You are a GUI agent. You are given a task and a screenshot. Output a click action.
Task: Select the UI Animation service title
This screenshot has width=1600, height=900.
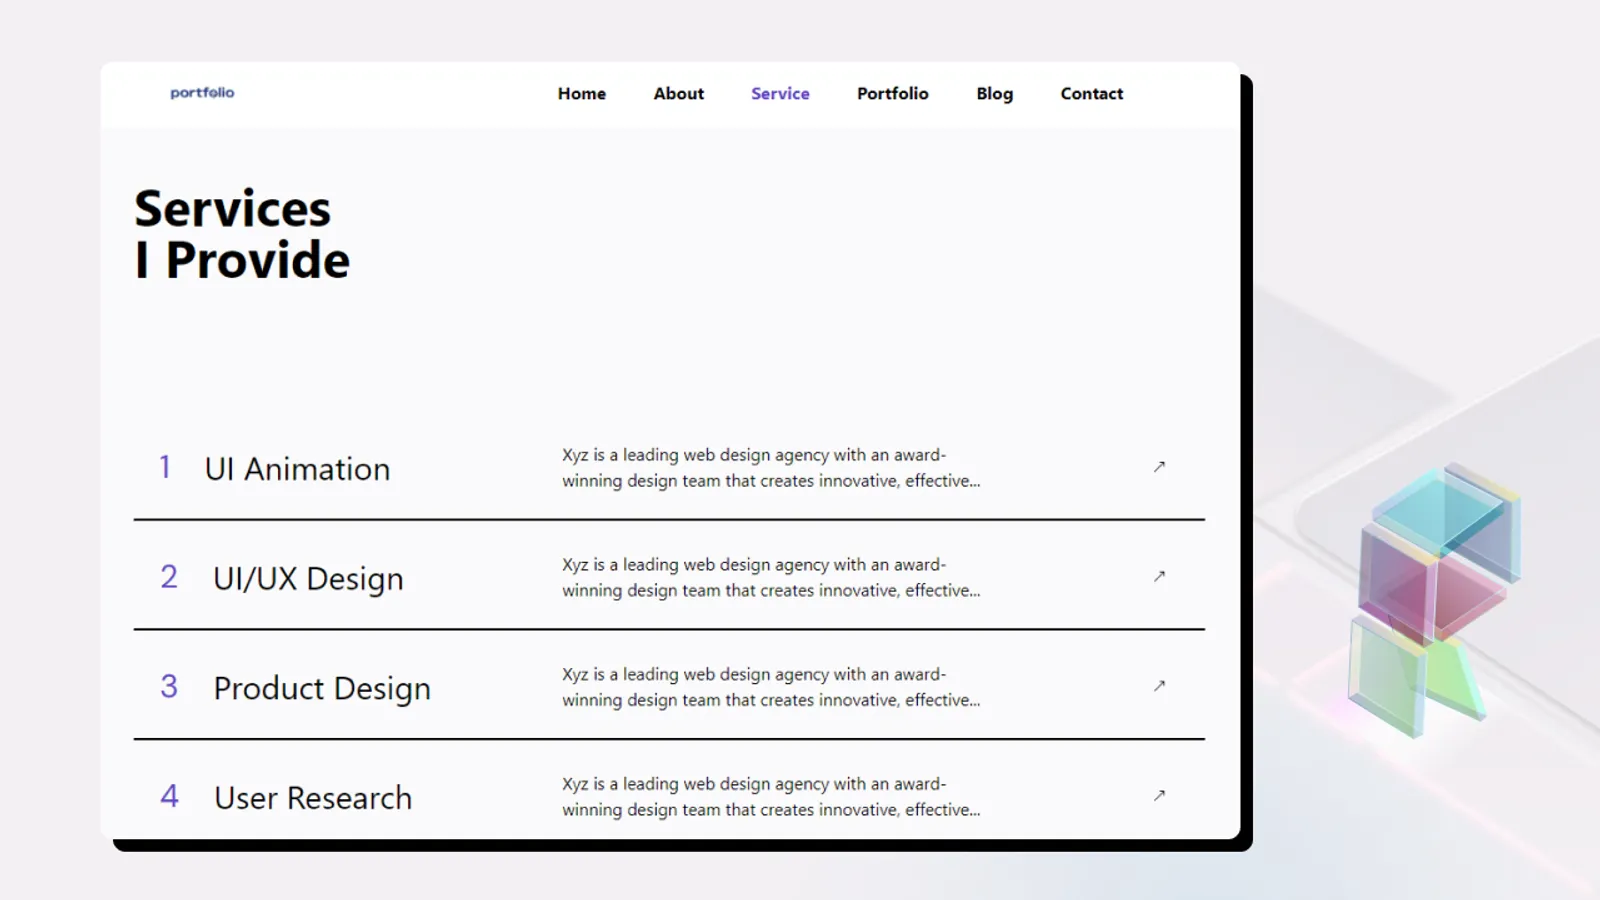click(297, 469)
